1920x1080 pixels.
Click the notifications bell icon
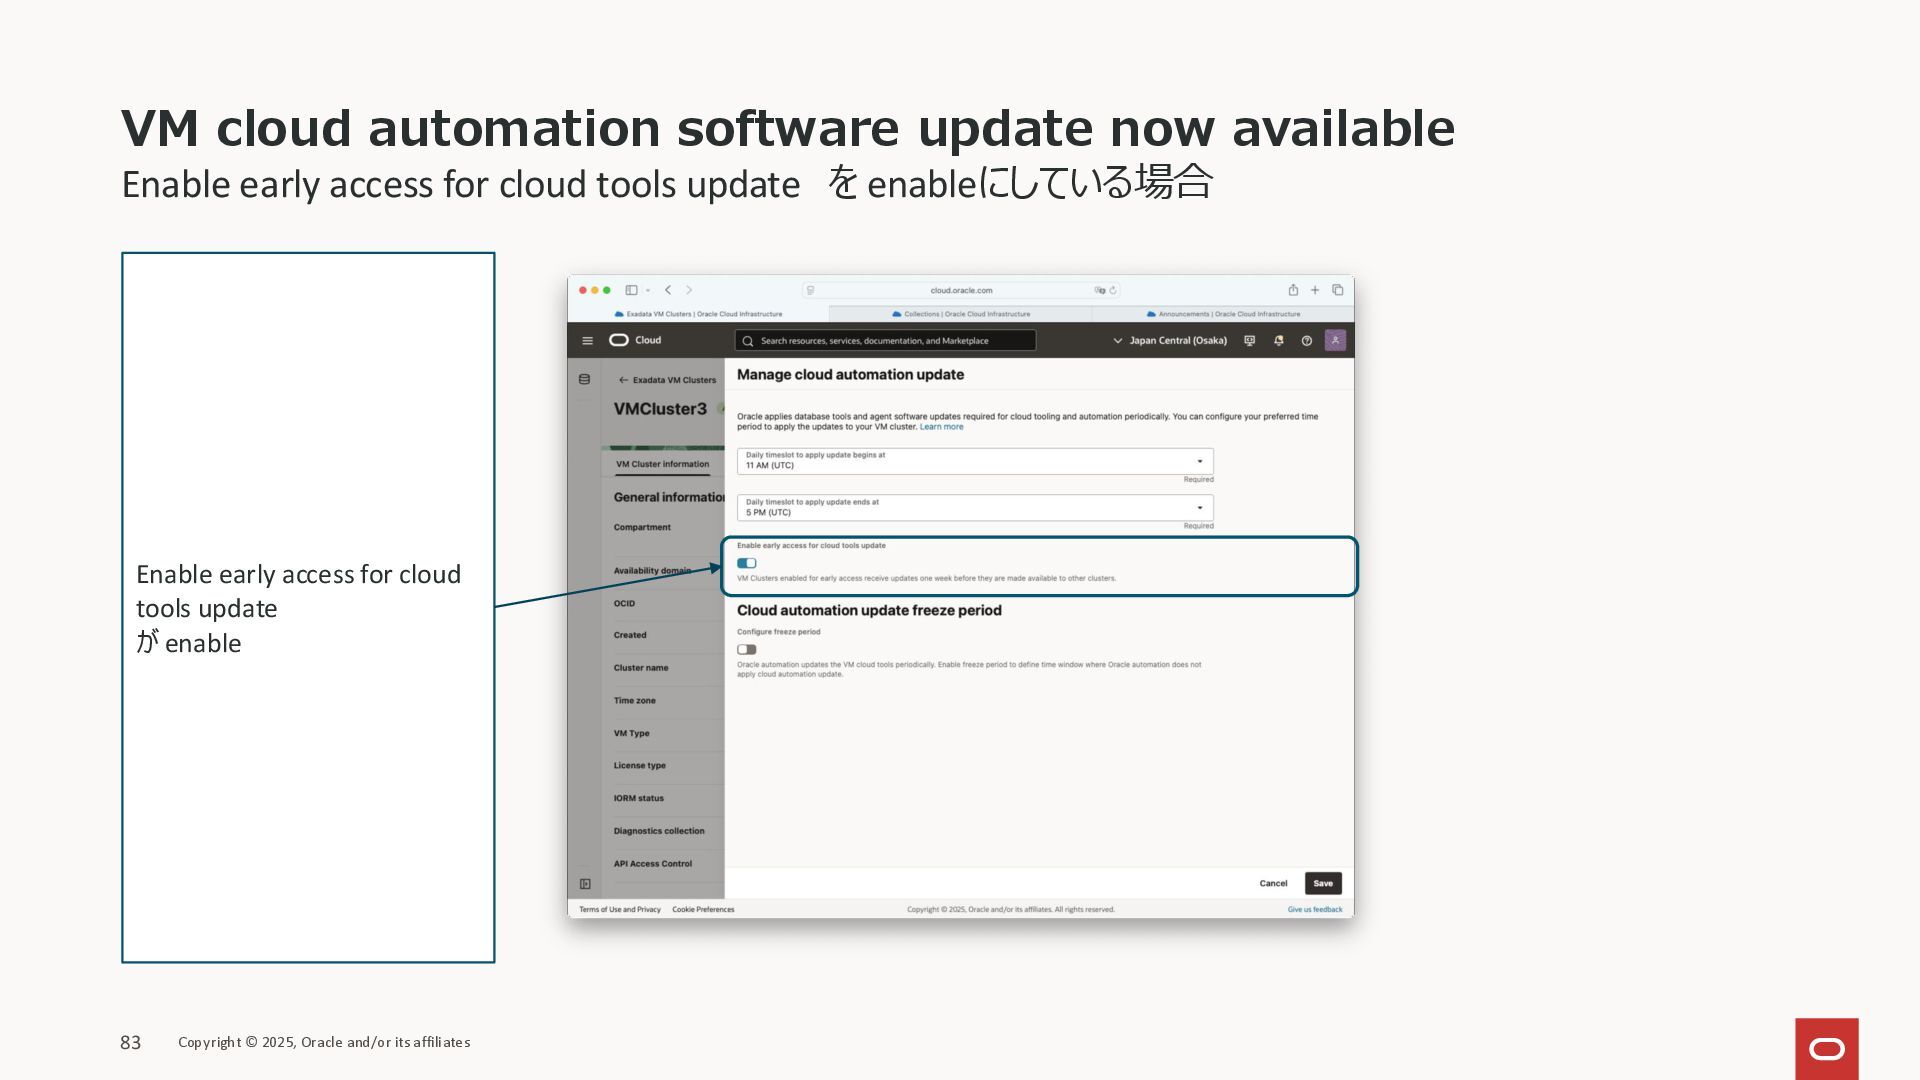1278,341
